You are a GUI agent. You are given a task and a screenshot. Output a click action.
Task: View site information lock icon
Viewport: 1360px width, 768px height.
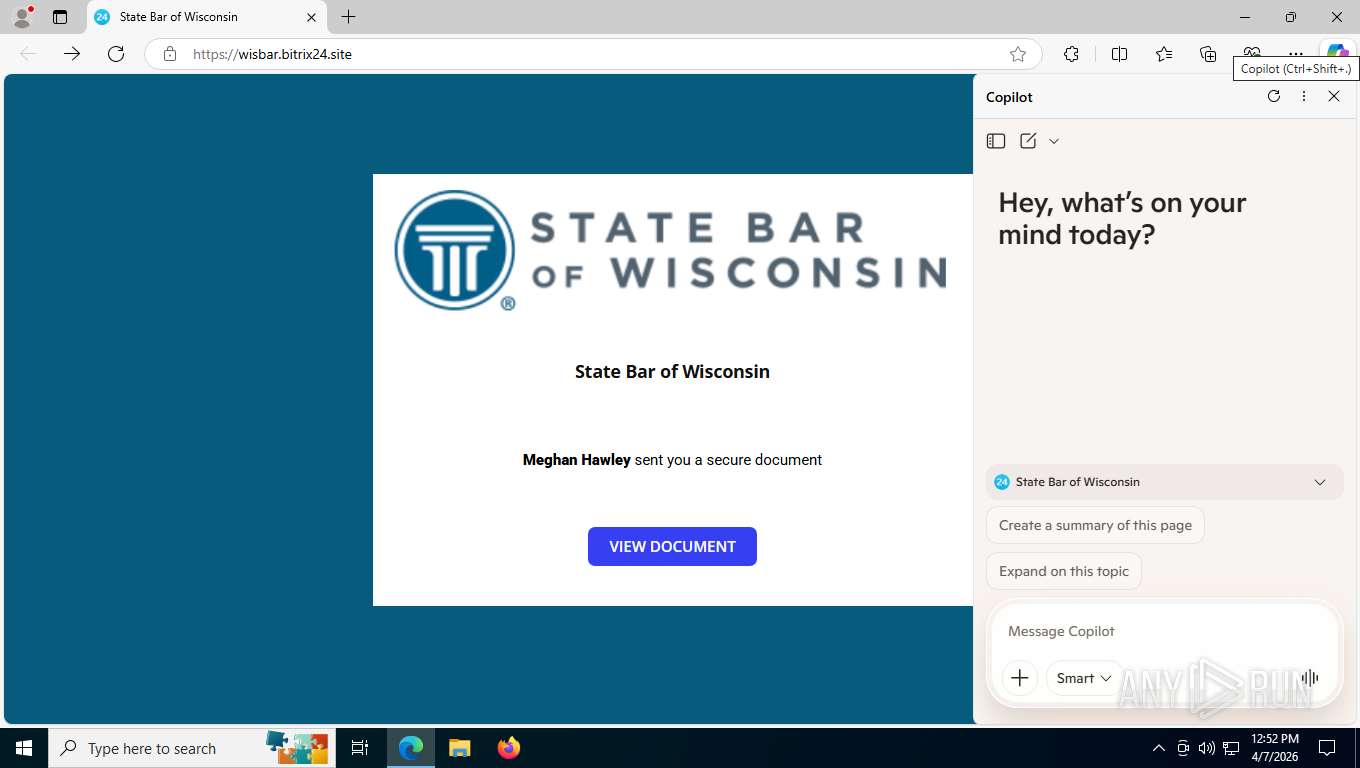point(170,54)
